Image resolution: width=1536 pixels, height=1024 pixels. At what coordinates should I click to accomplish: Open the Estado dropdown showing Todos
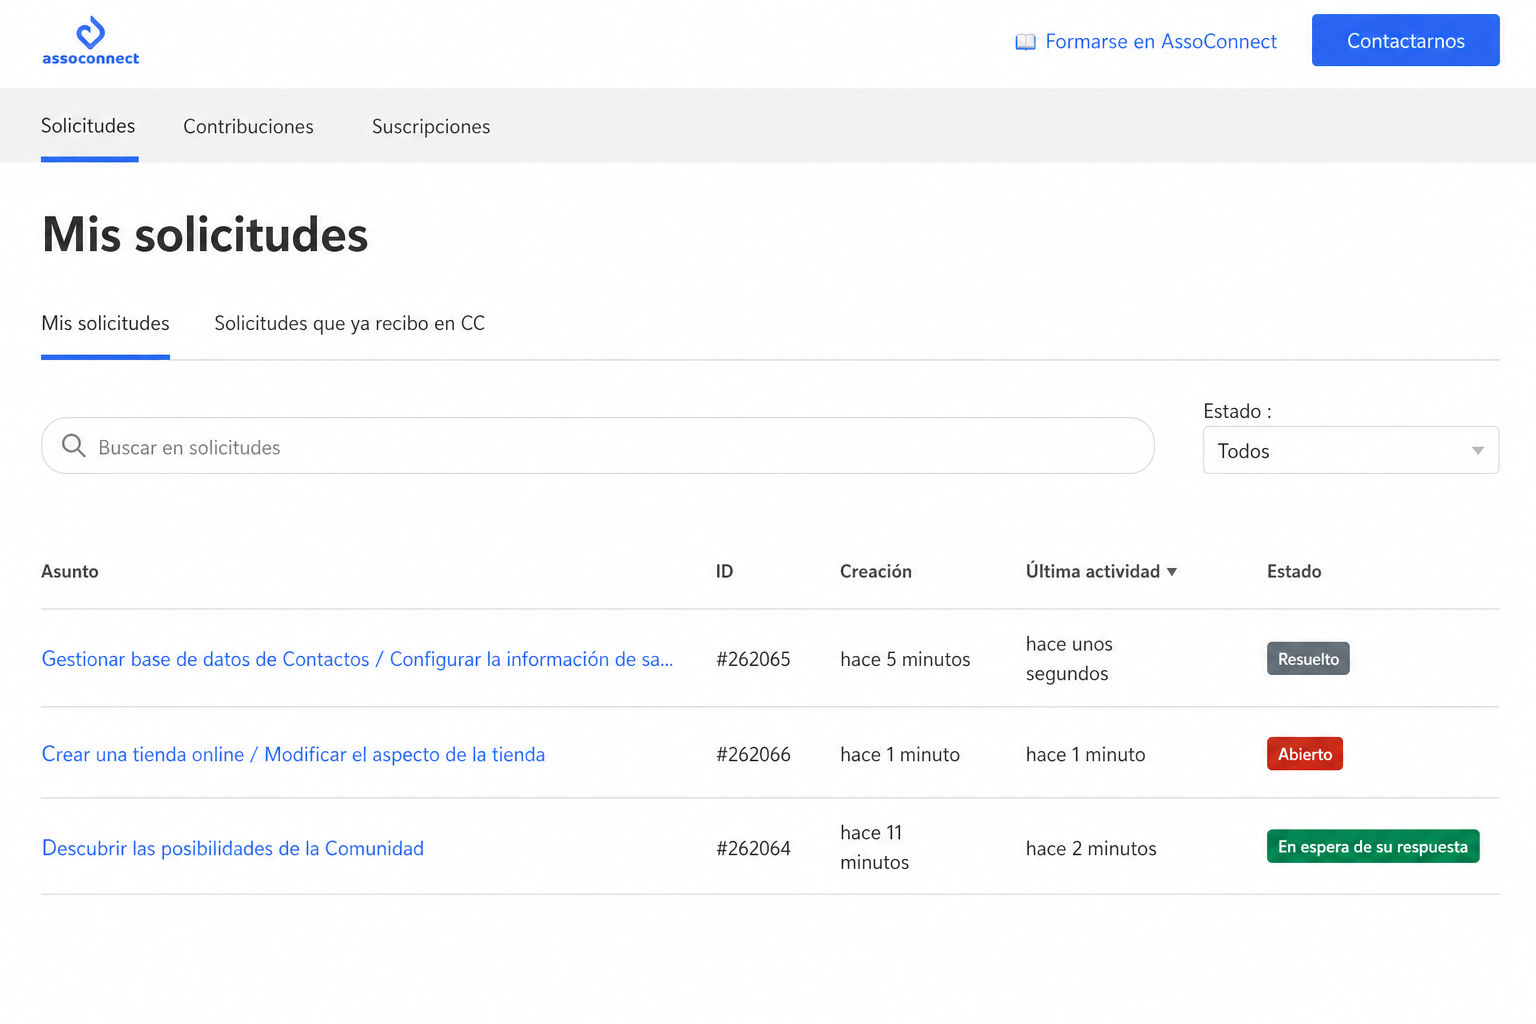coord(1350,450)
